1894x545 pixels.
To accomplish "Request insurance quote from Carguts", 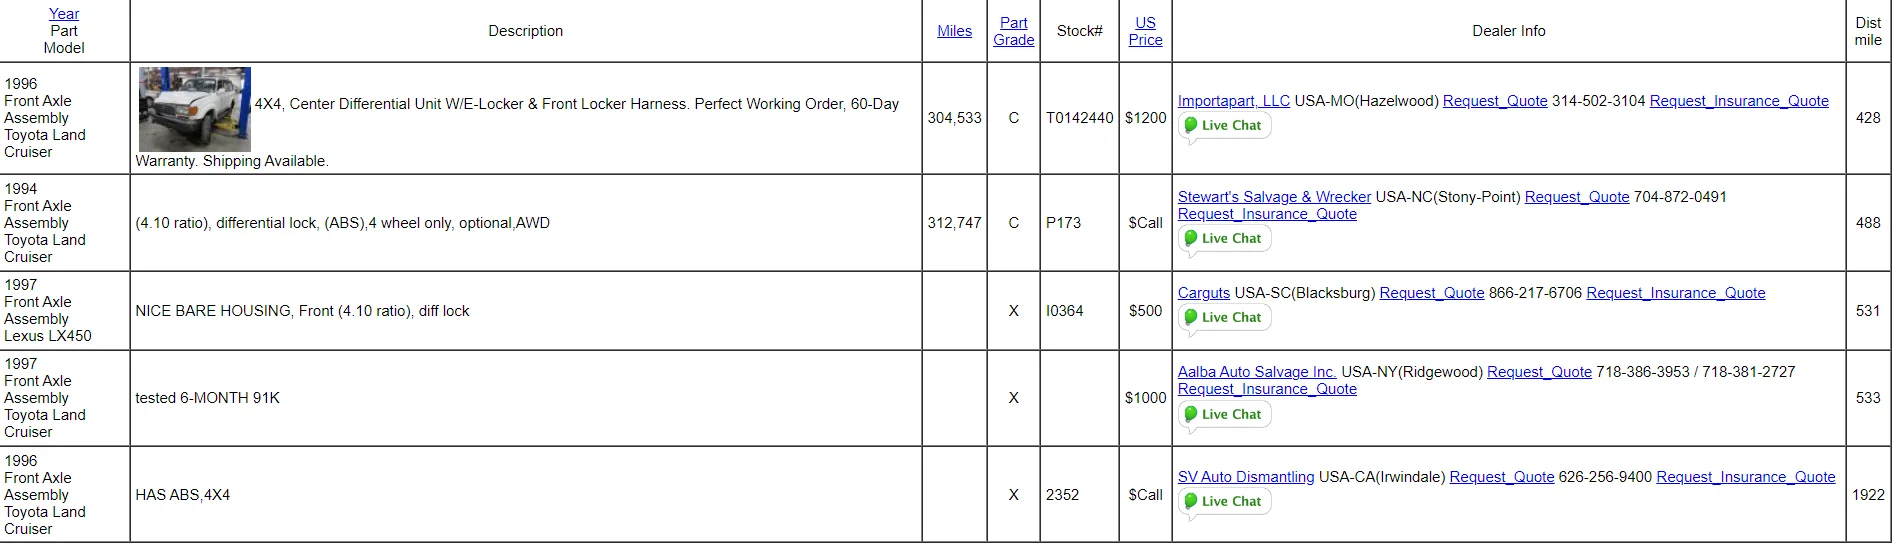I will pos(1675,293).
